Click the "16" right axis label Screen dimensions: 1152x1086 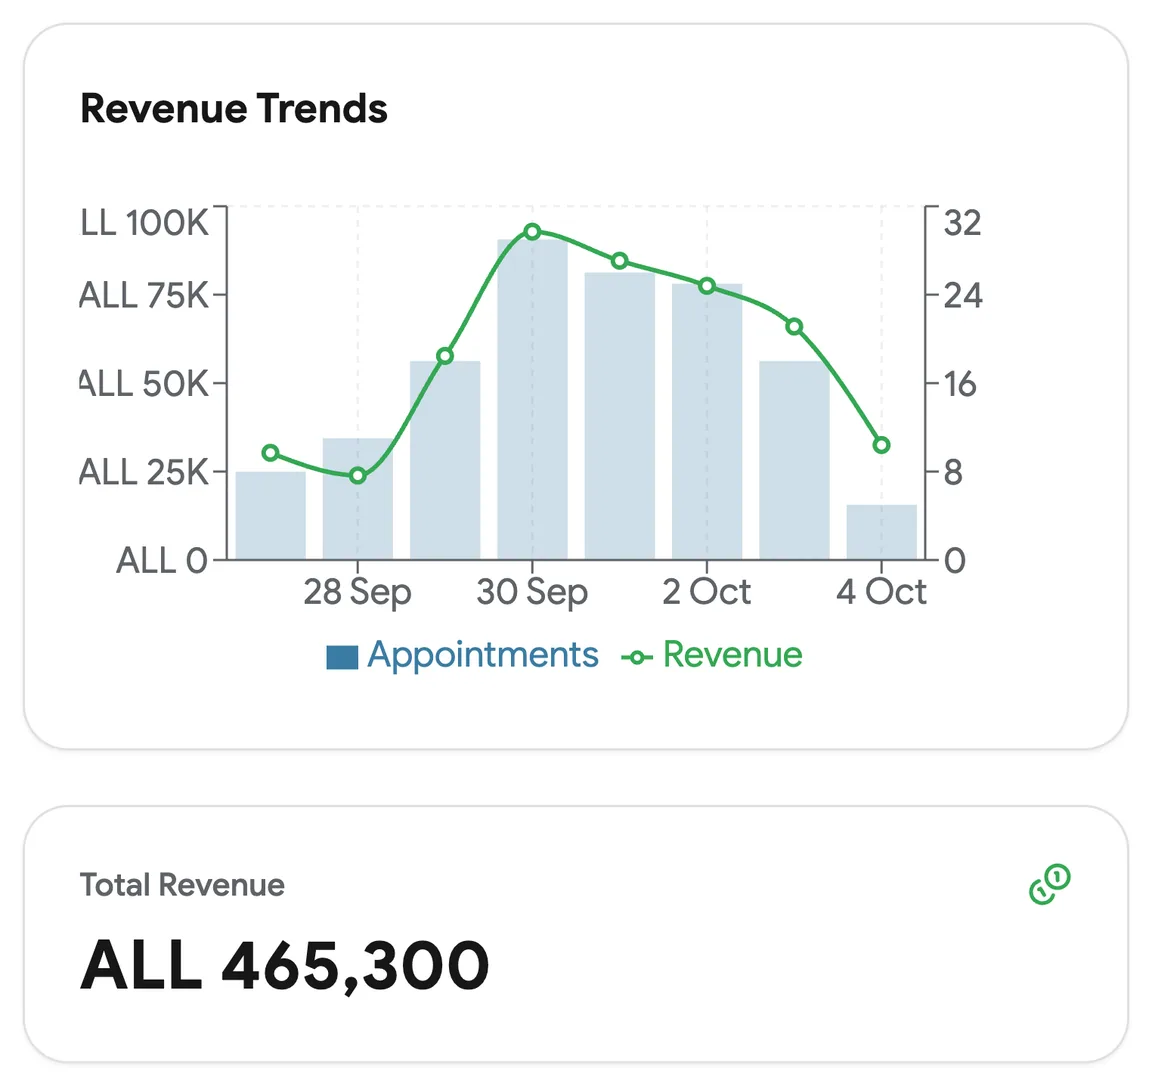(960, 384)
